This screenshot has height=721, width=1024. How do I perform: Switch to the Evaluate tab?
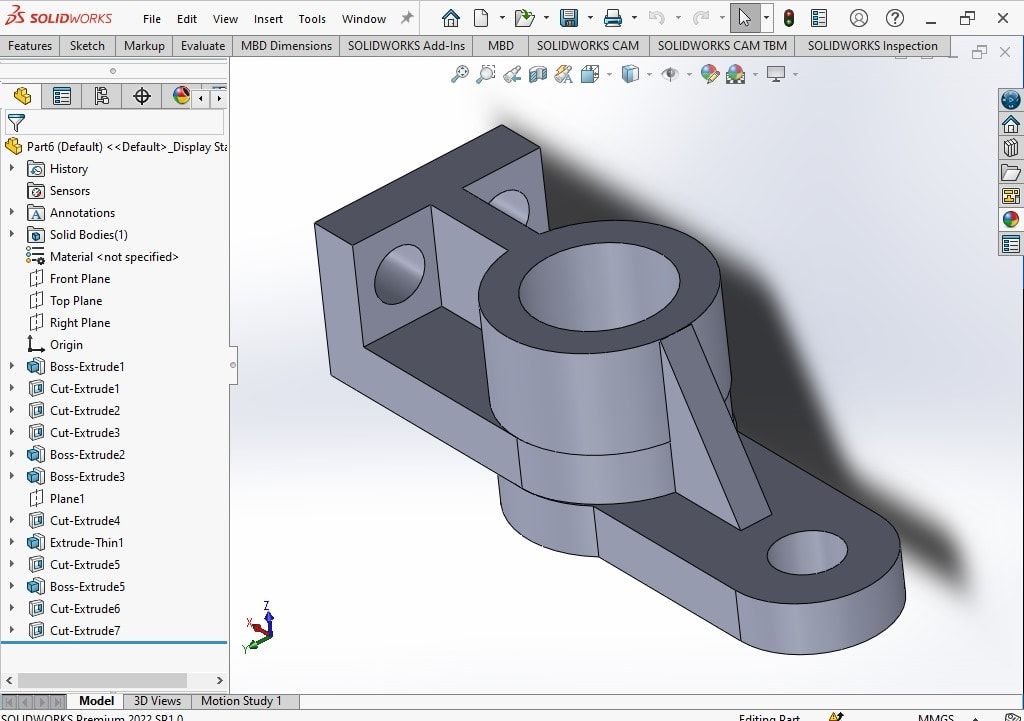coord(202,46)
